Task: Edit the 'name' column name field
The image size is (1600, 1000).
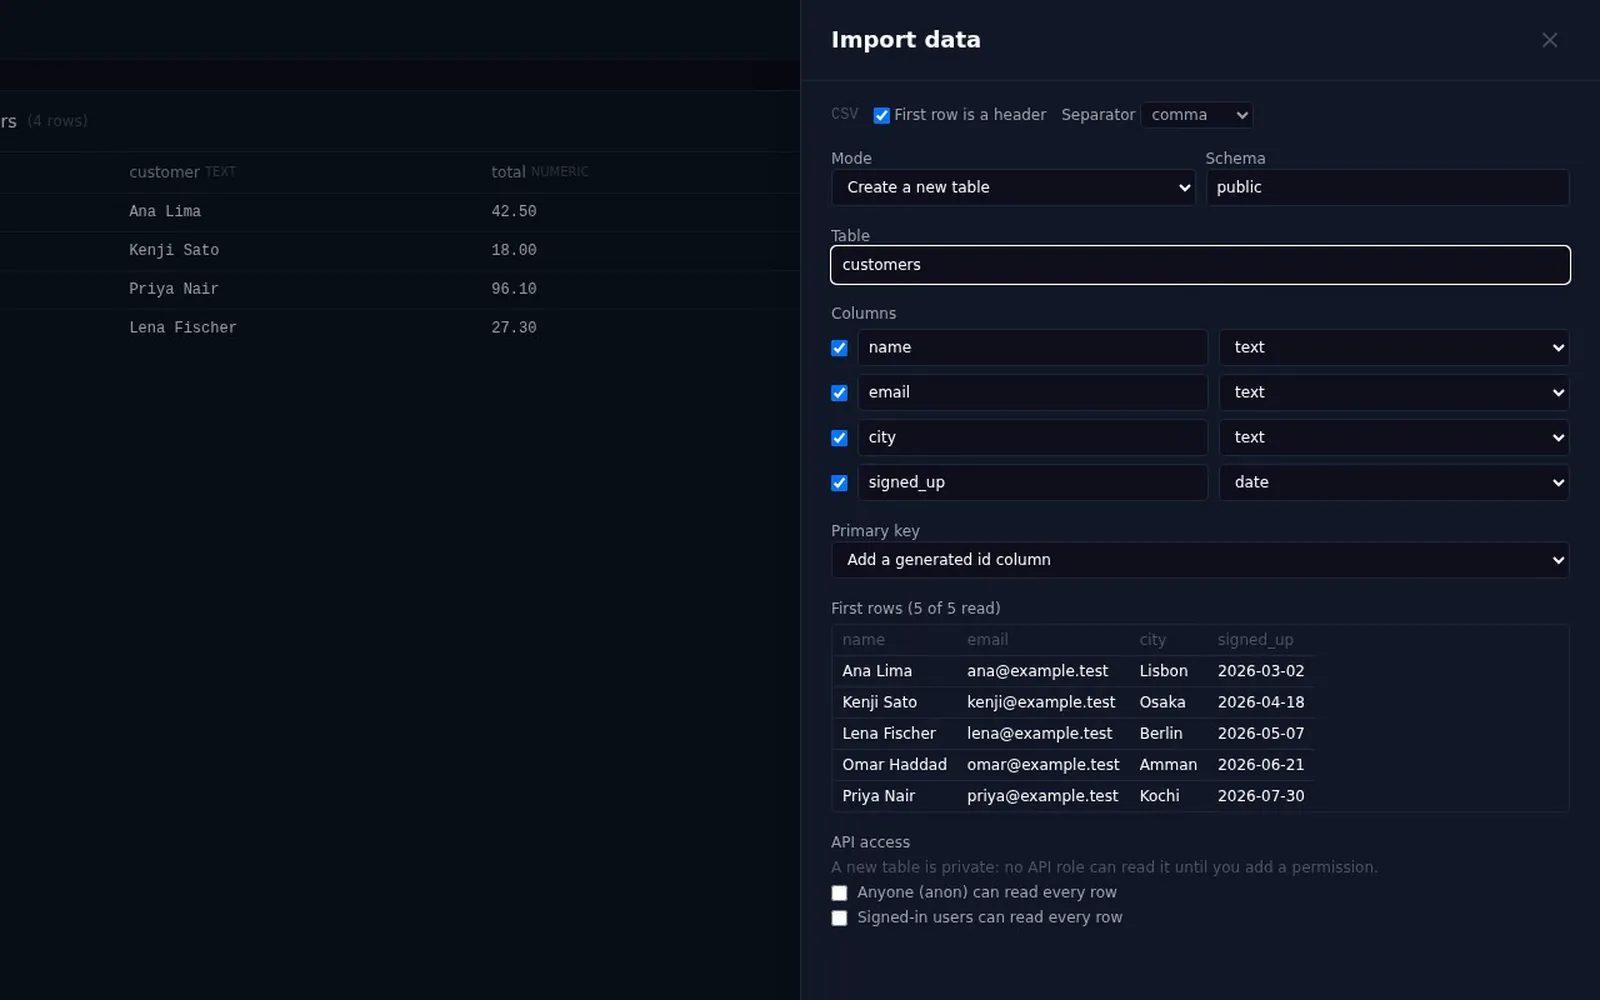Action: [1032, 347]
